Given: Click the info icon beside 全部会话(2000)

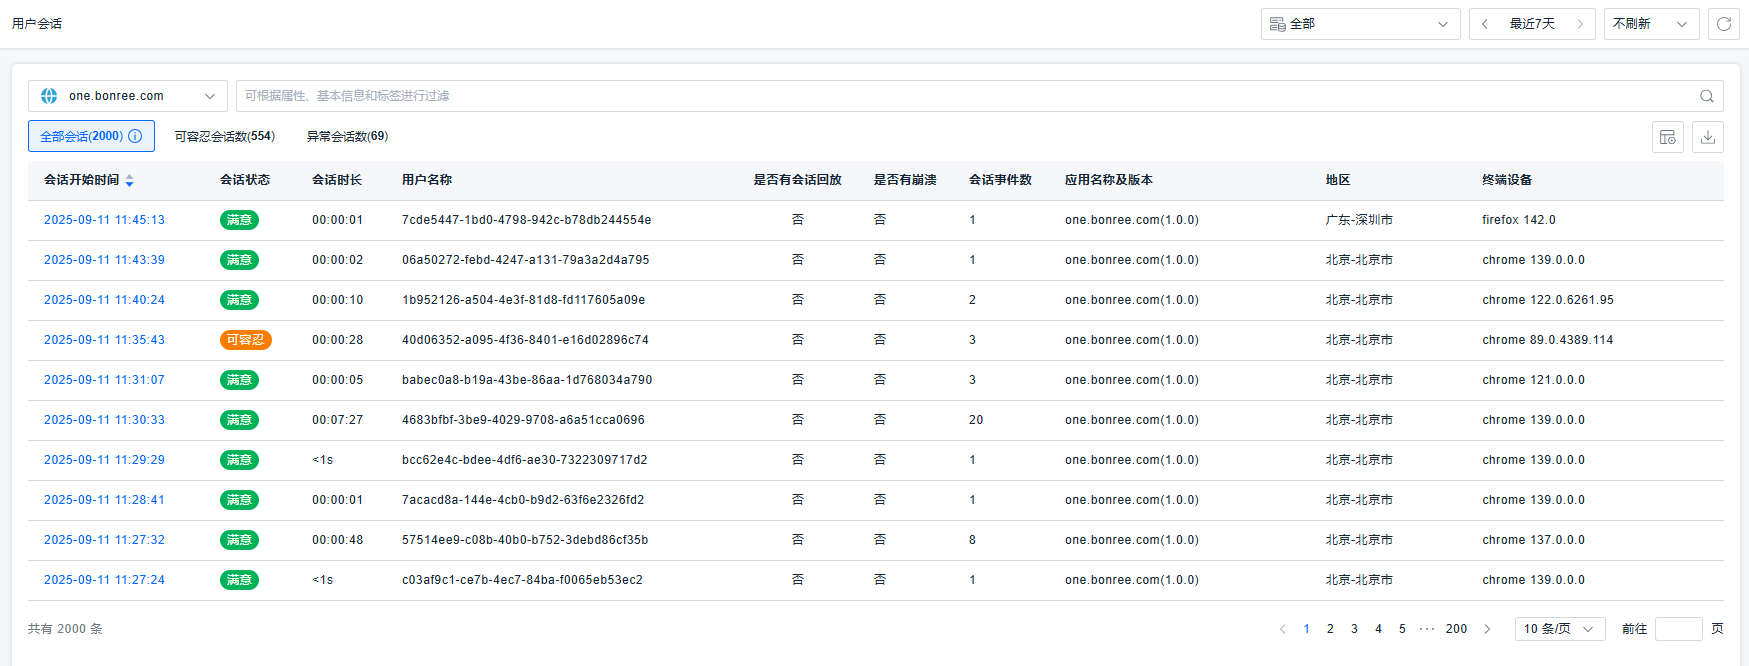Looking at the screenshot, I should (135, 136).
